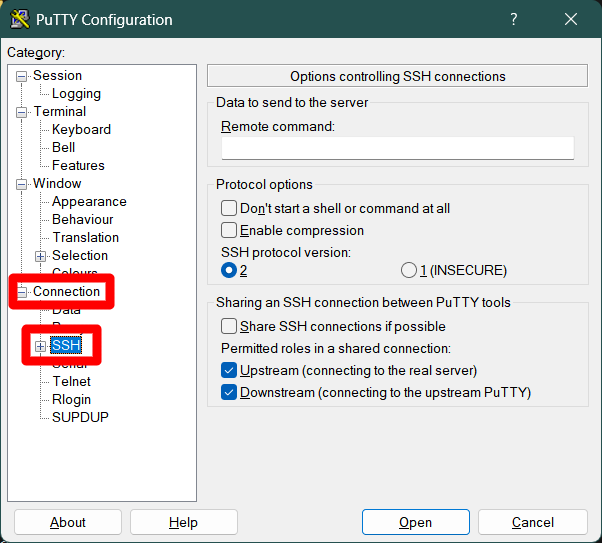
Task: Close the PuTTY Configuration window
Action: pos(571,19)
